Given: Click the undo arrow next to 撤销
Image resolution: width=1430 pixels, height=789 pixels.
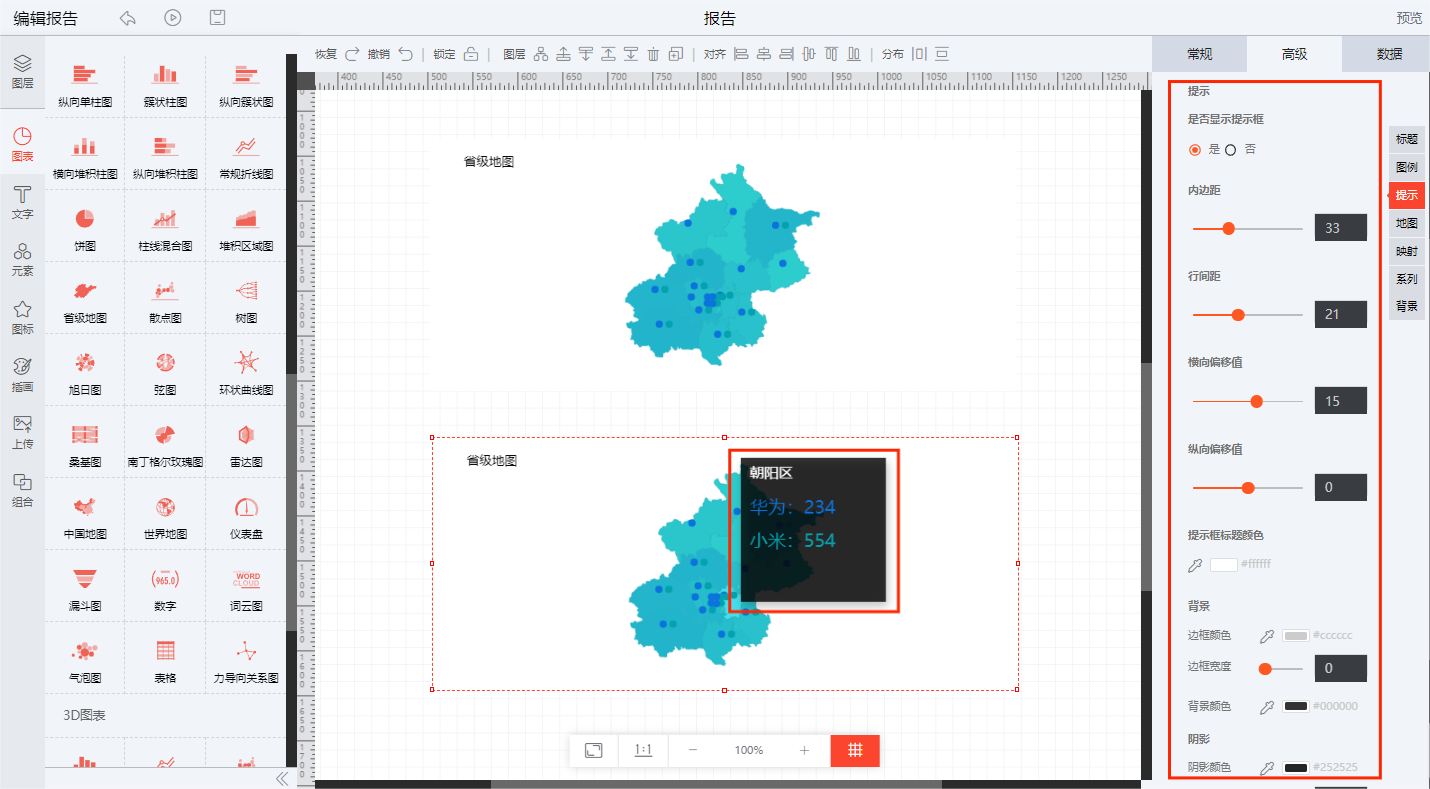Looking at the screenshot, I should click(x=405, y=54).
